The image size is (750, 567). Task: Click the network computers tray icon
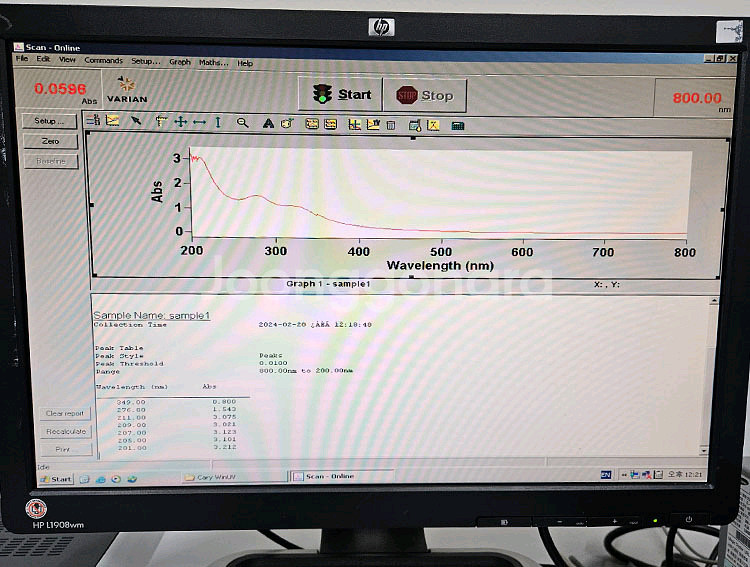coord(635,475)
